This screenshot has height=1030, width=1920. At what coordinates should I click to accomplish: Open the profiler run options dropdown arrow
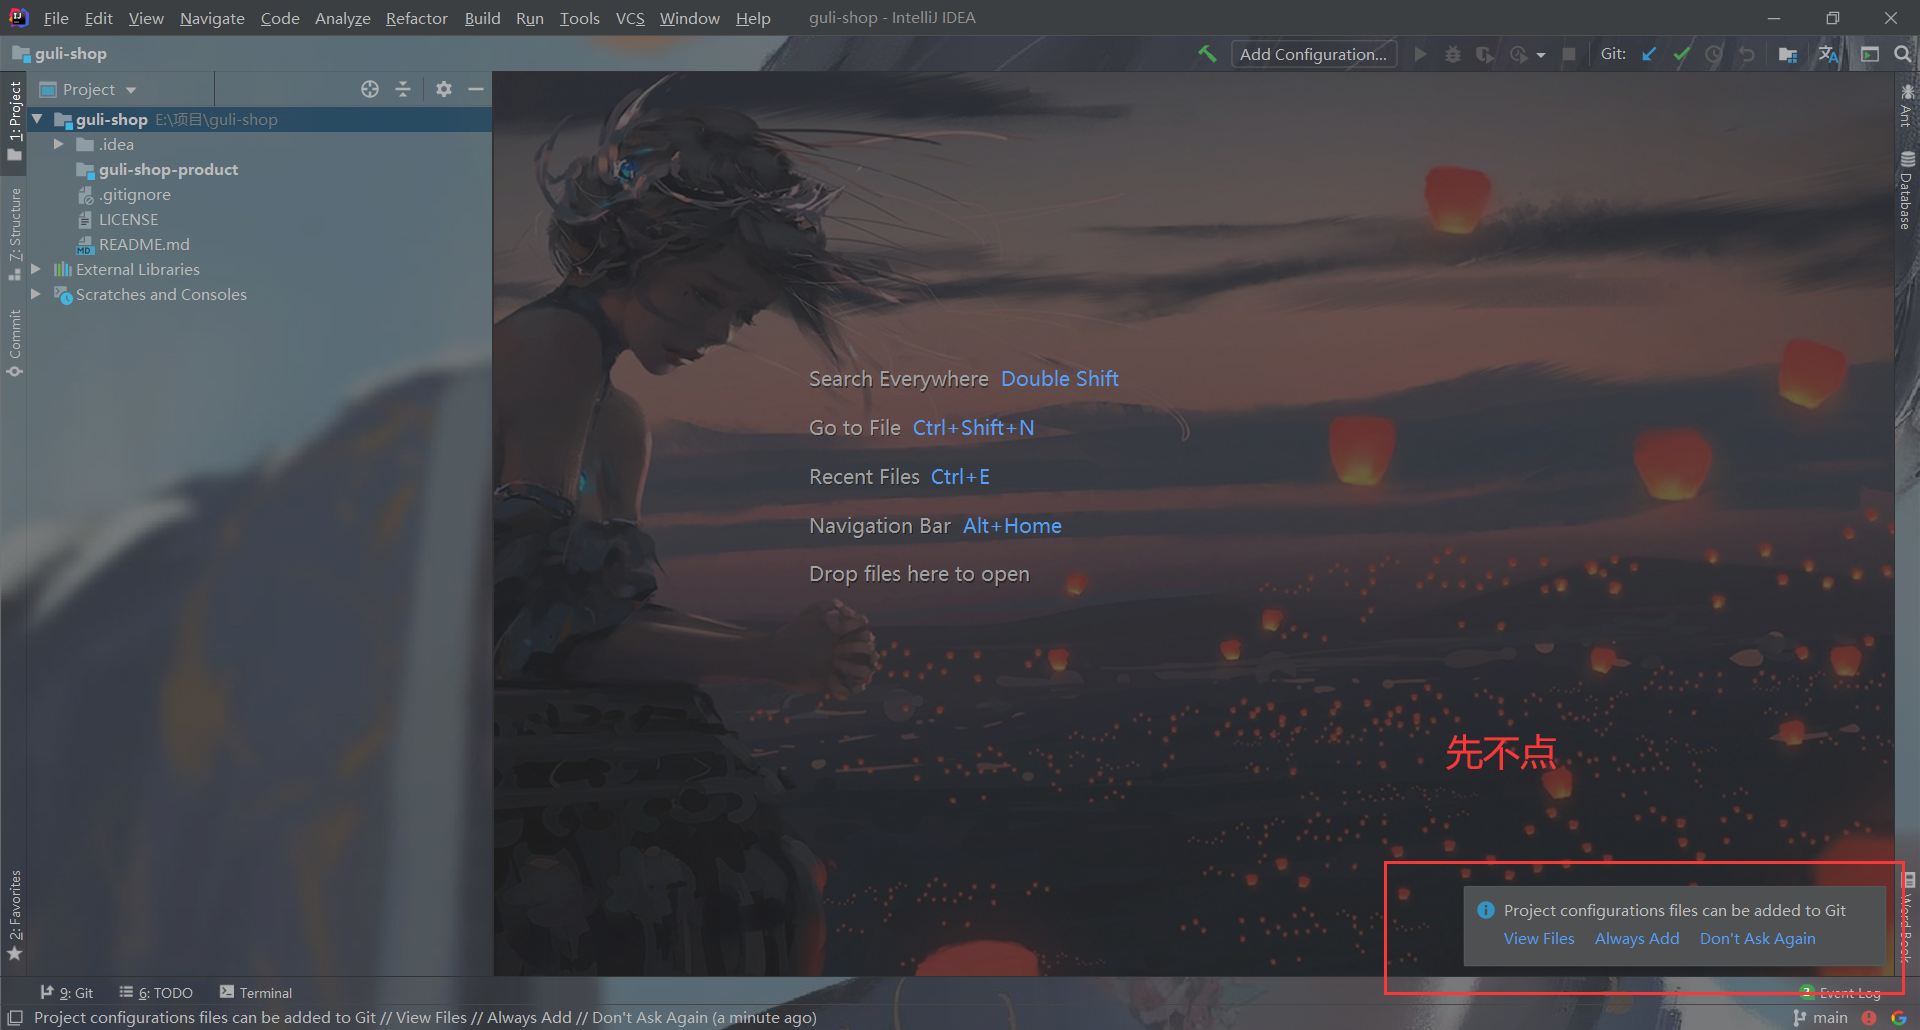coord(1541,55)
